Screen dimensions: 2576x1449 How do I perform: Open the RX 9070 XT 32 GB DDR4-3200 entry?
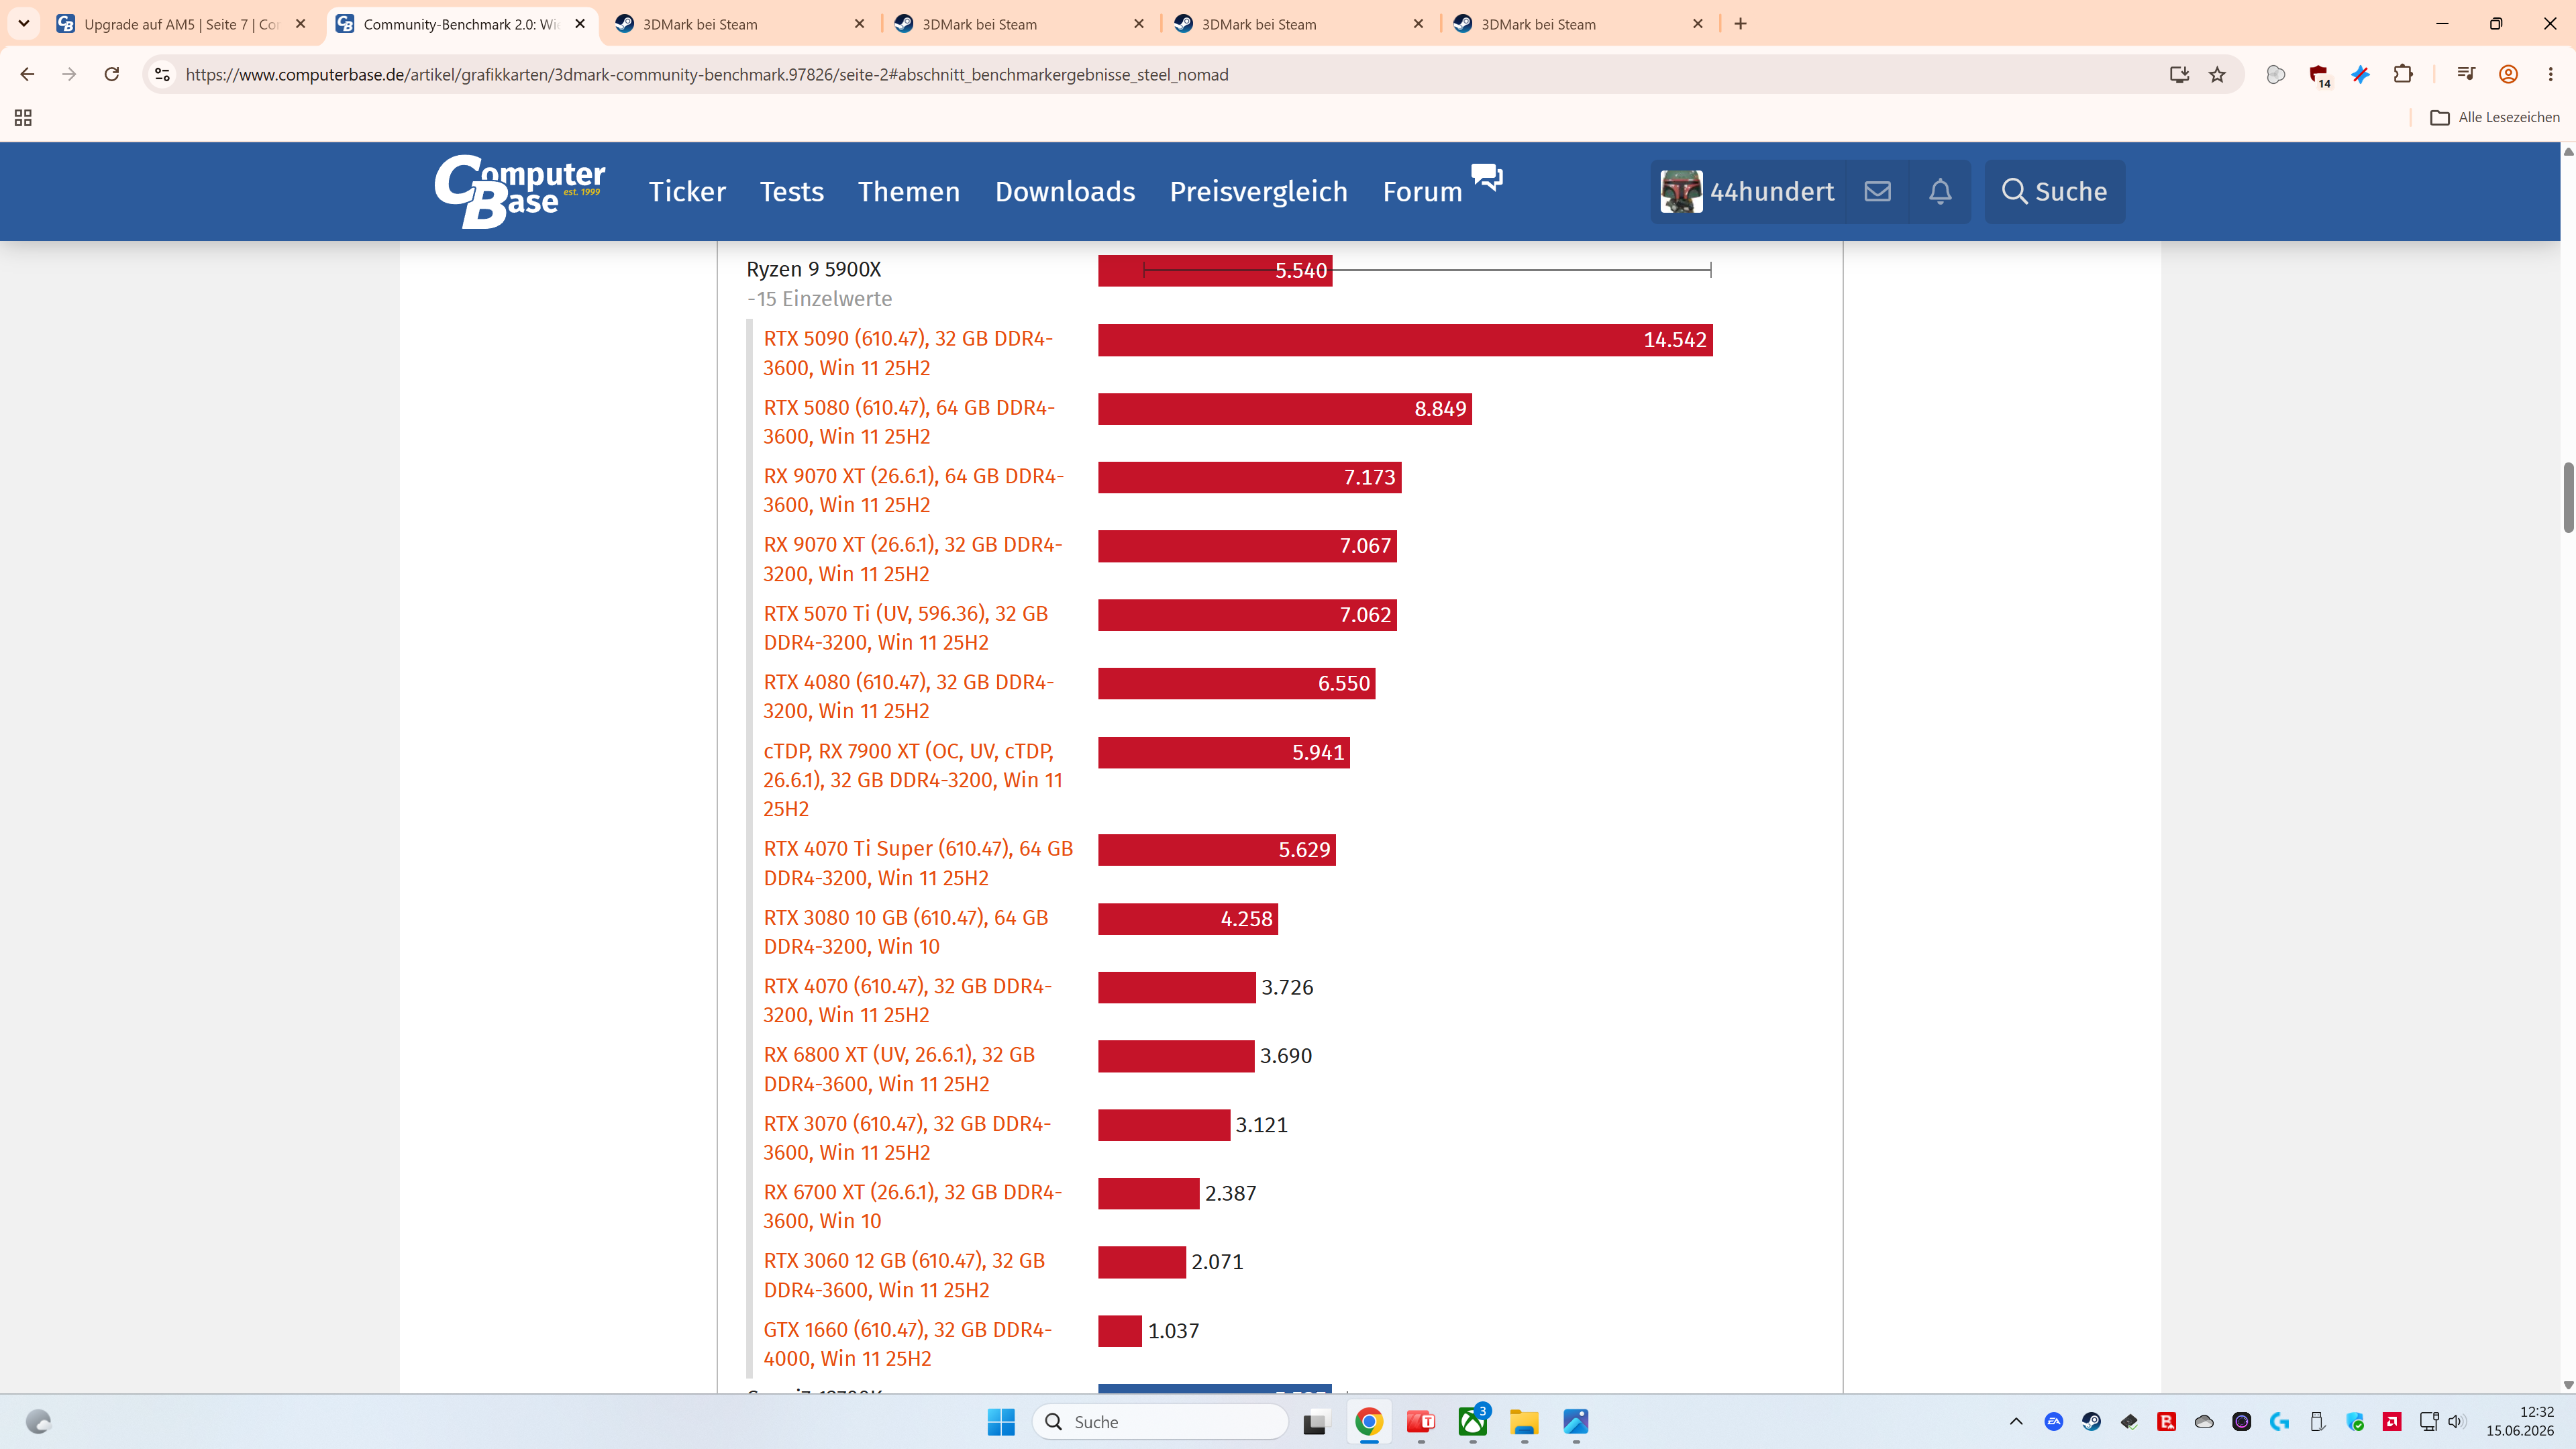coord(912,559)
